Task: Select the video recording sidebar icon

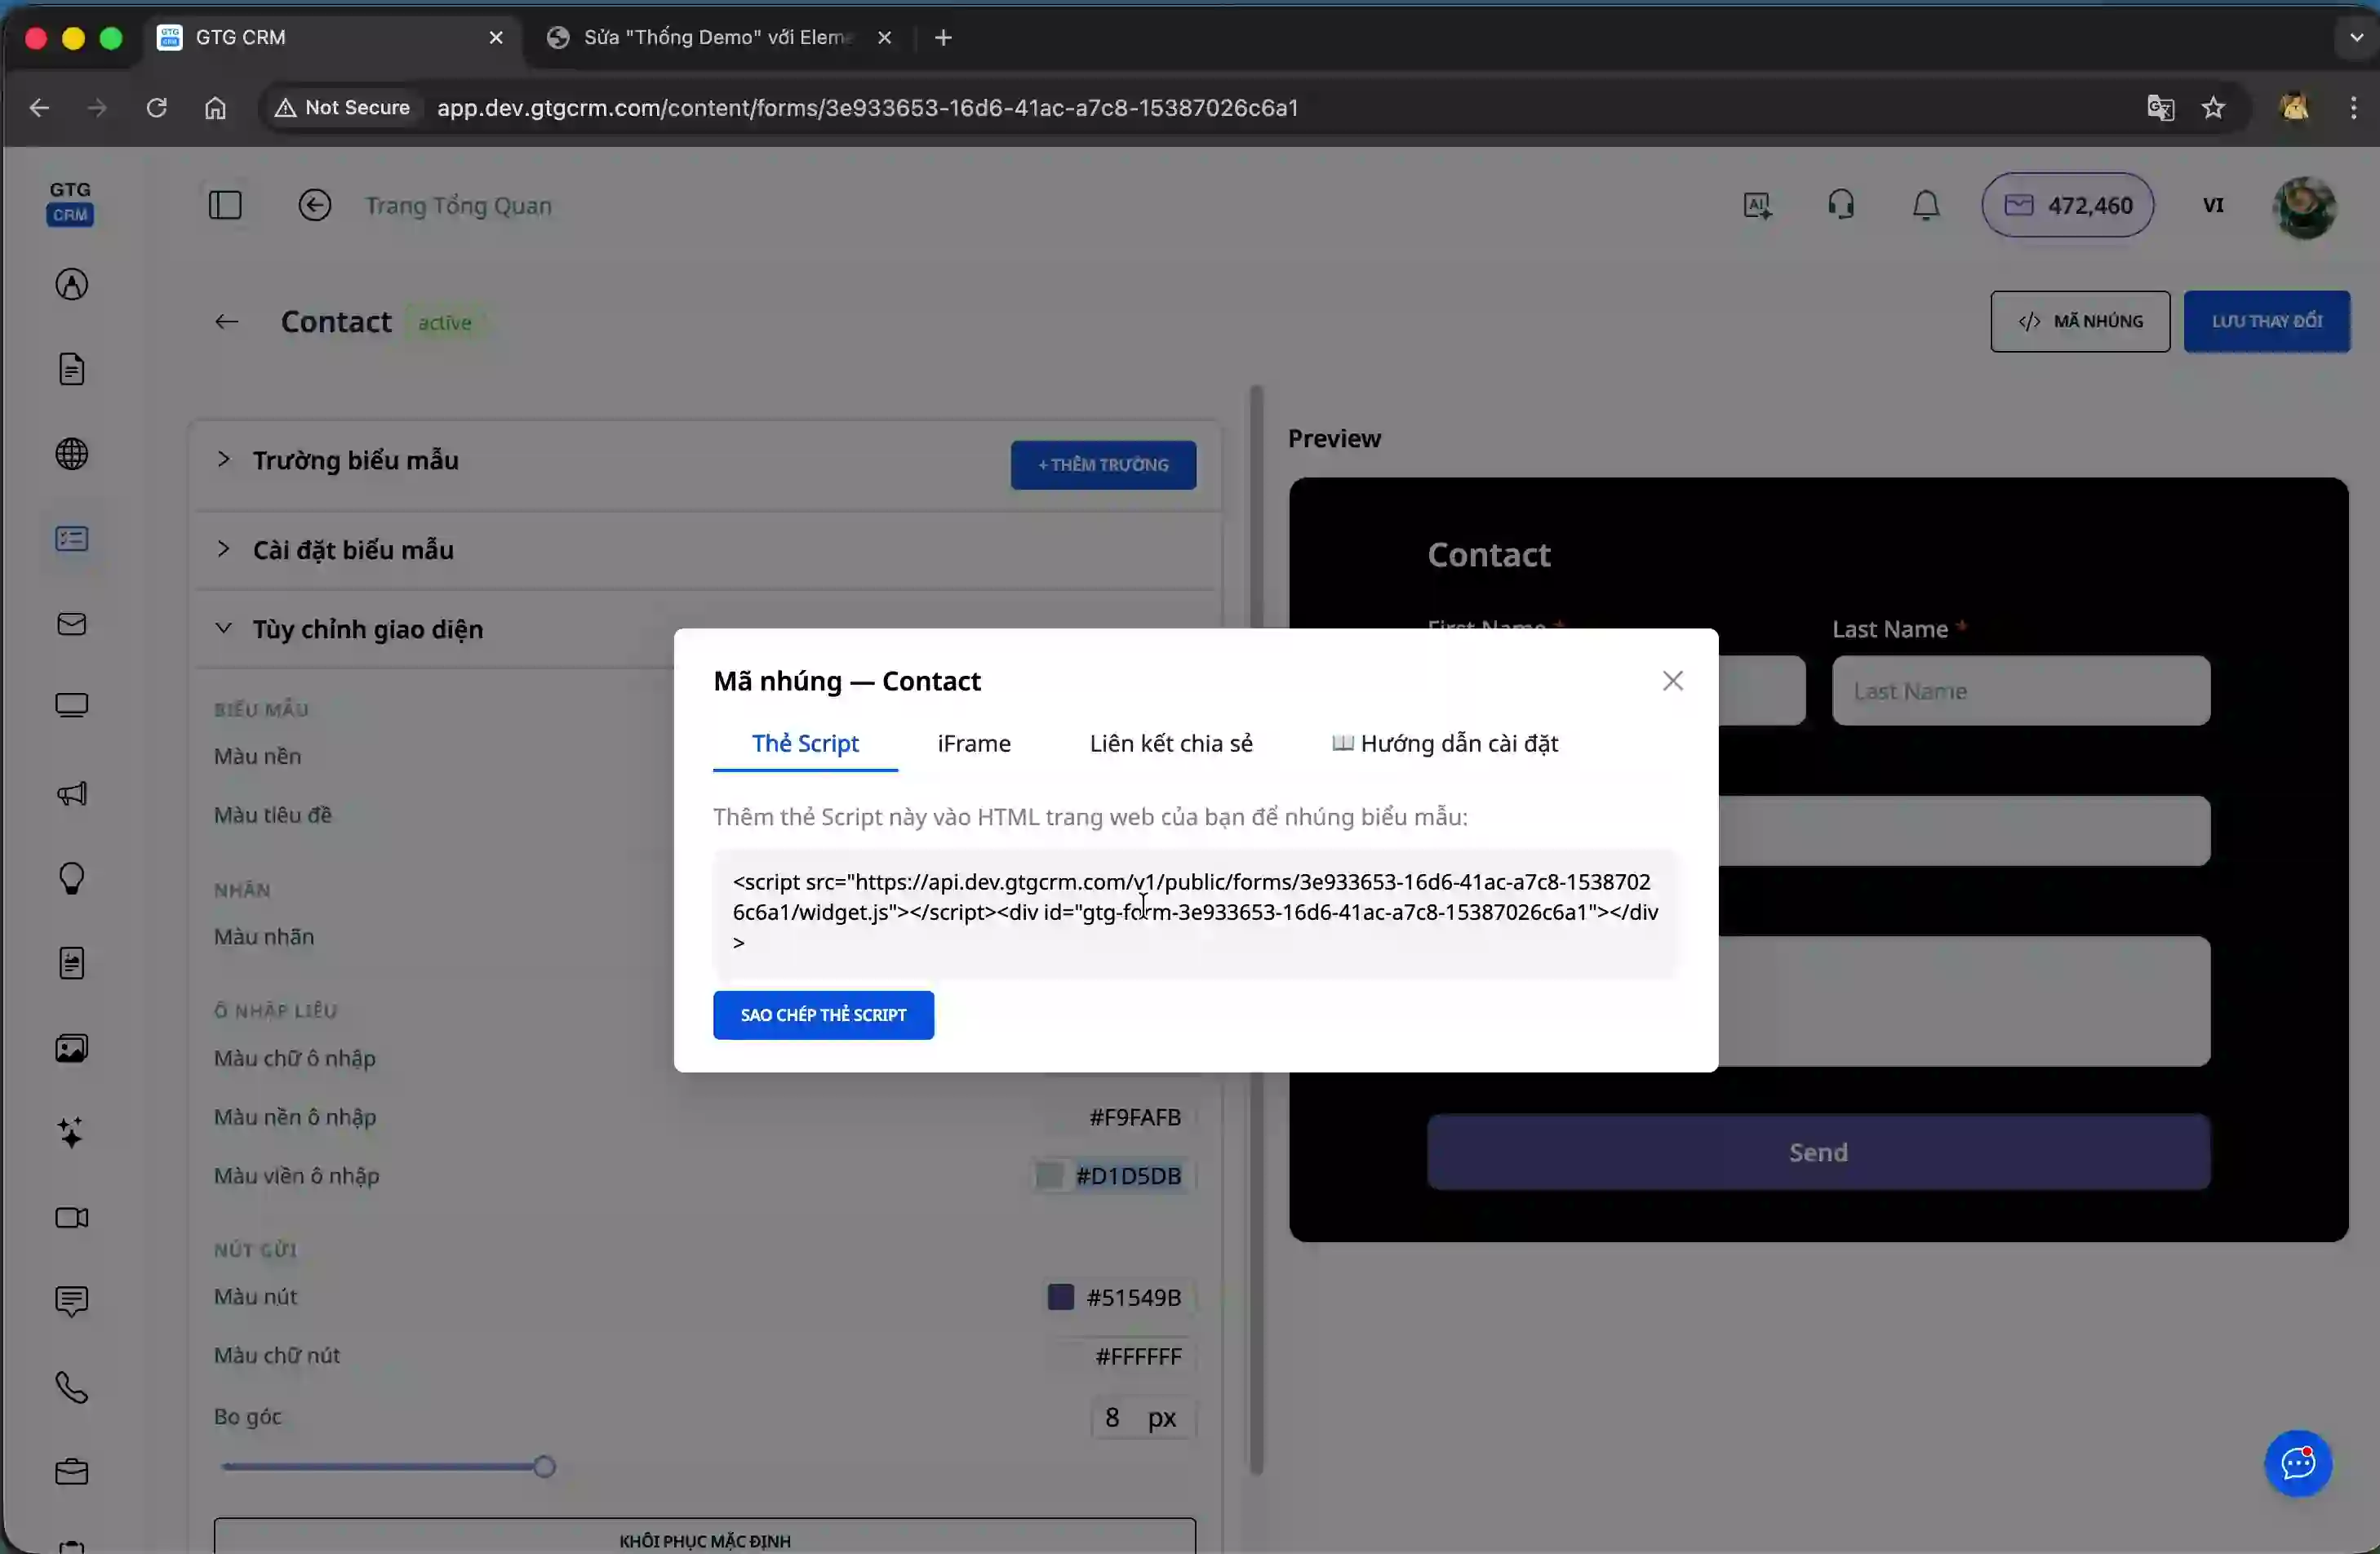Action: [x=71, y=1218]
